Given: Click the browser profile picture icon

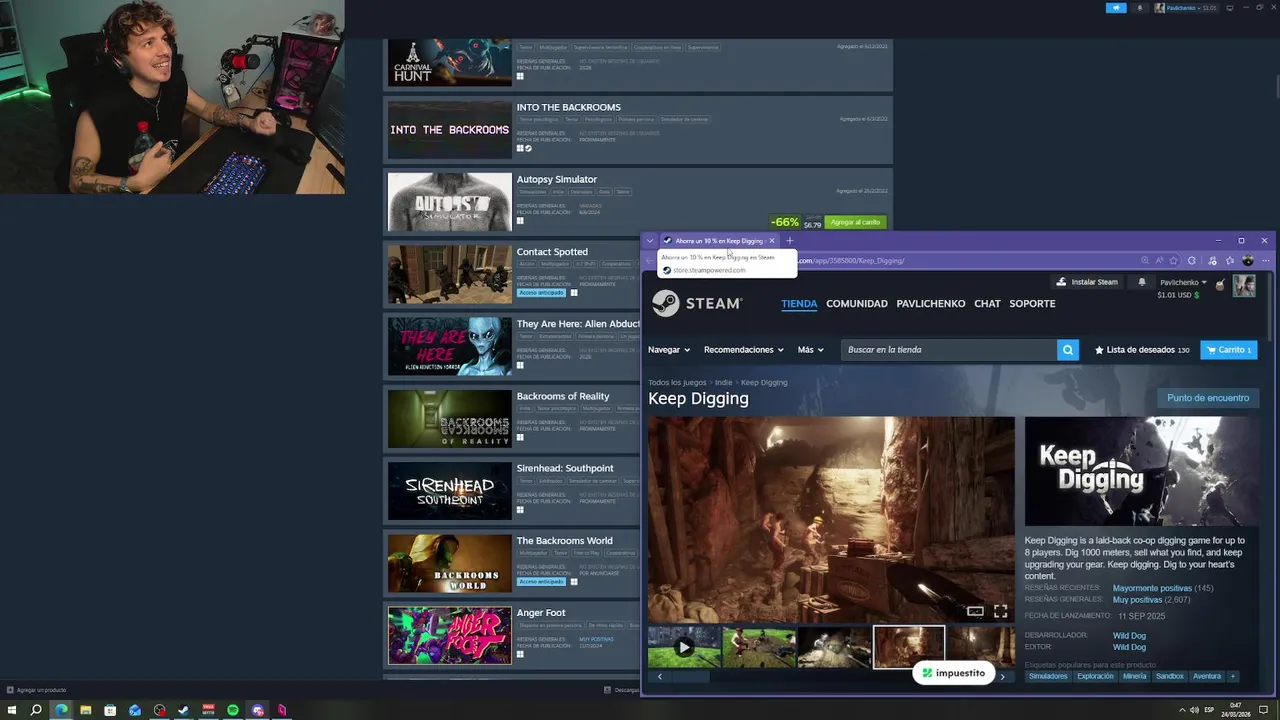Looking at the screenshot, I should click(1247, 261).
